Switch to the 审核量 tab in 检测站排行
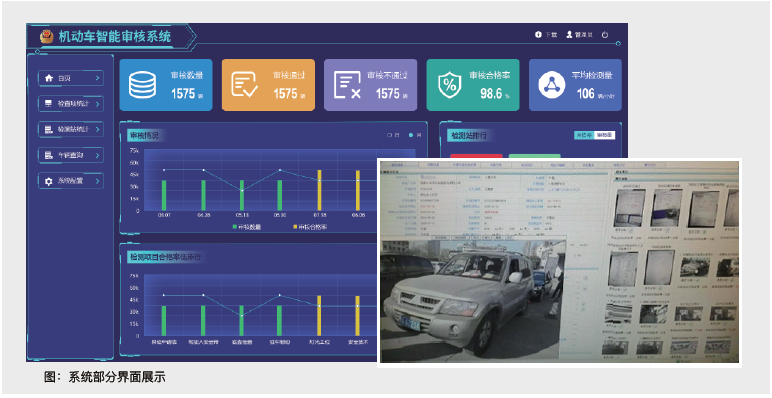The width and height of the screenshot is (772, 398). (x=605, y=135)
